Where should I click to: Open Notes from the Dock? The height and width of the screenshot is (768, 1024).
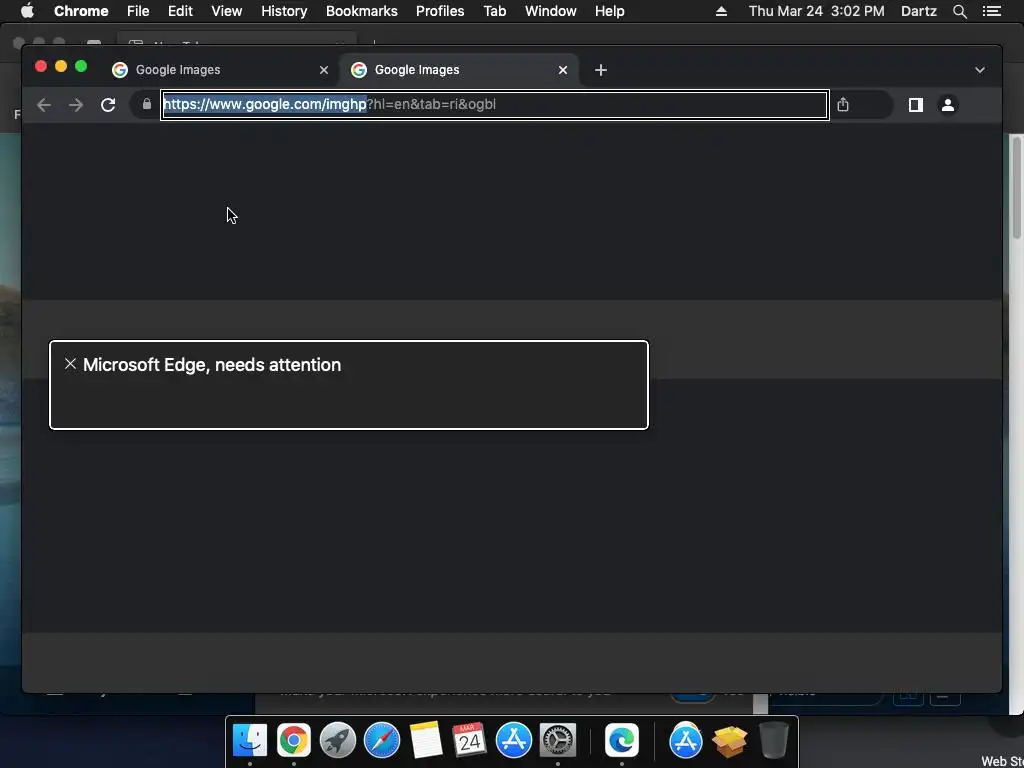click(426, 740)
